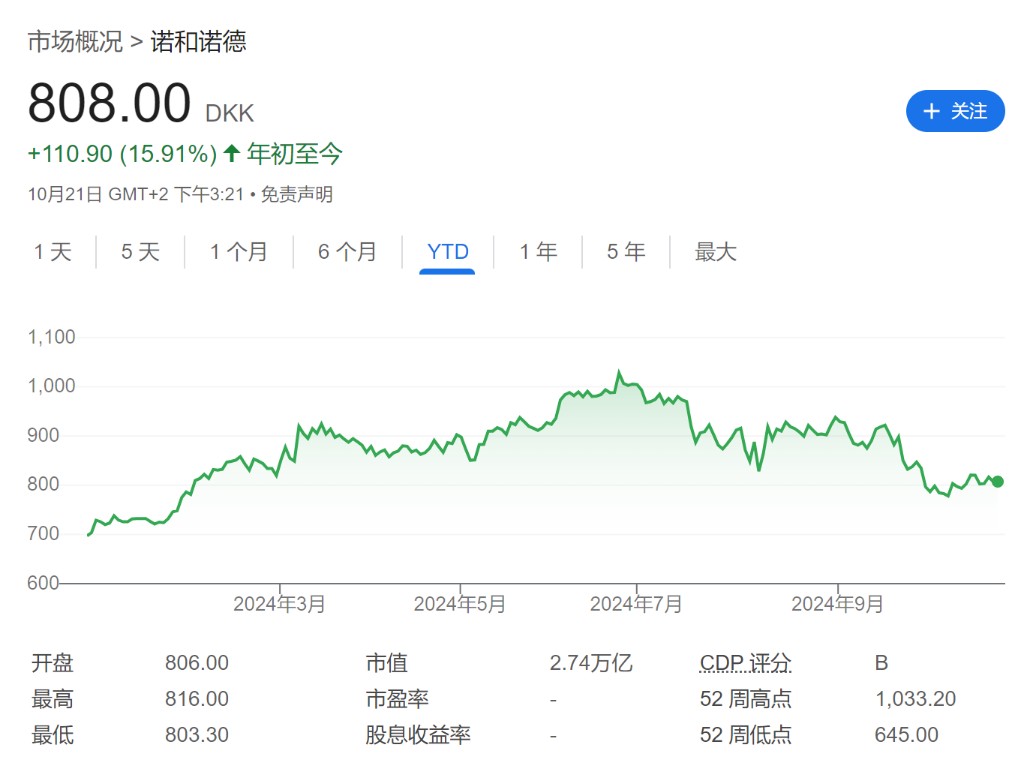
Task: Select the YTD range tab
Action: click(447, 252)
